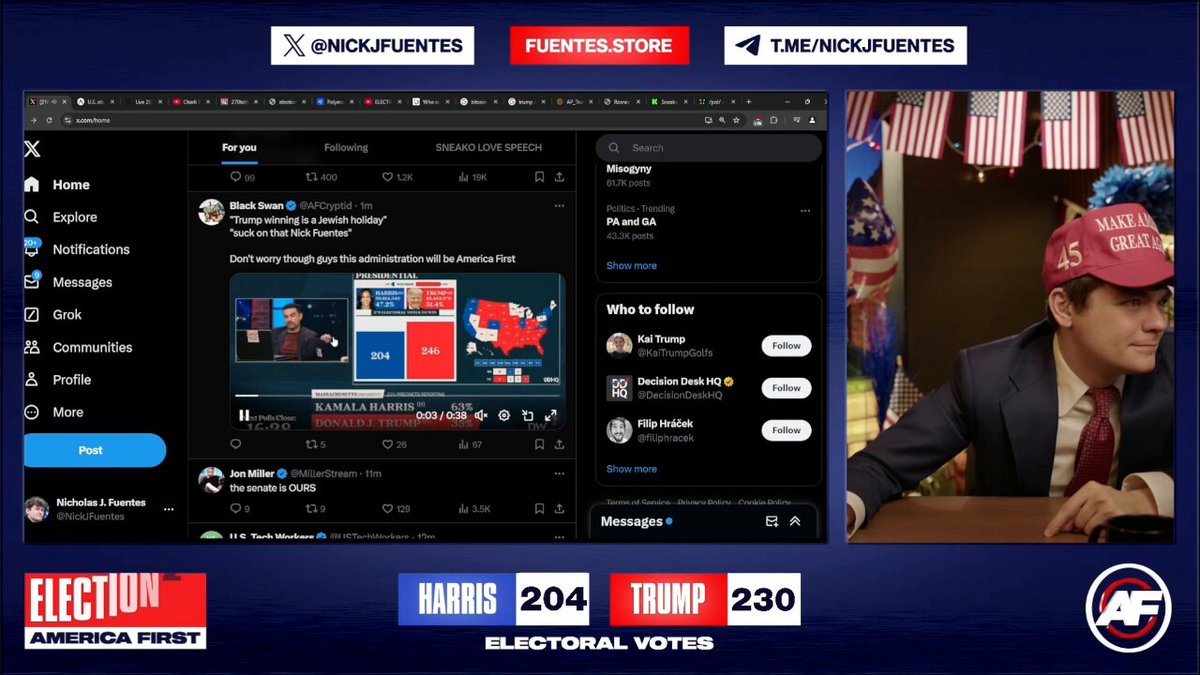Follow Filip Hráček

[786, 430]
